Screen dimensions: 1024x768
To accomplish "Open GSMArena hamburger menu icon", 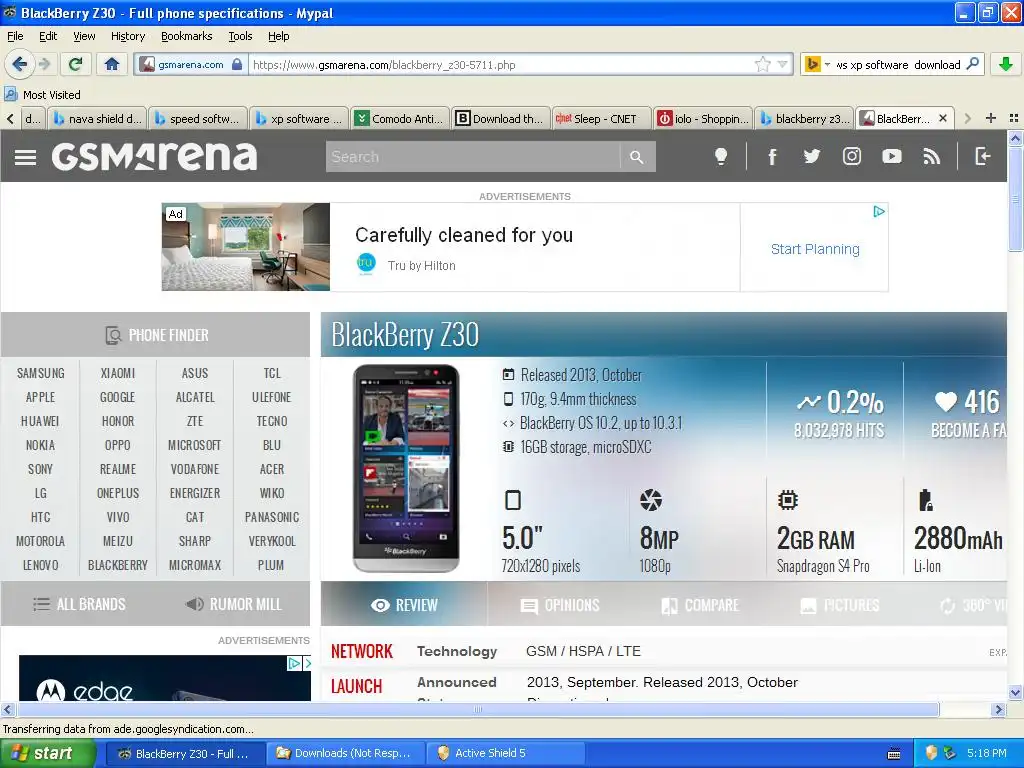I will coord(25,157).
